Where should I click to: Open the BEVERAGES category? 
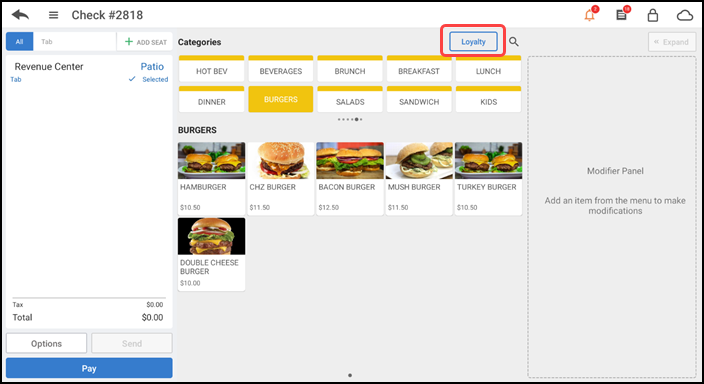281,69
